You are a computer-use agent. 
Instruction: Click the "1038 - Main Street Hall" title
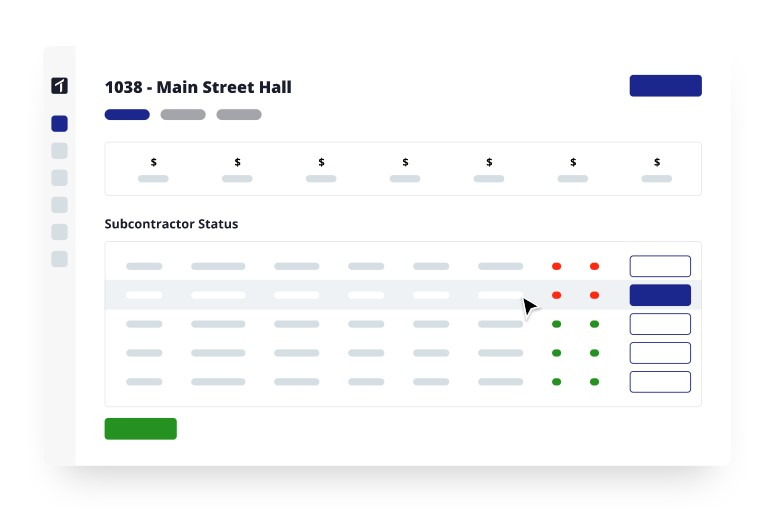point(198,87)
